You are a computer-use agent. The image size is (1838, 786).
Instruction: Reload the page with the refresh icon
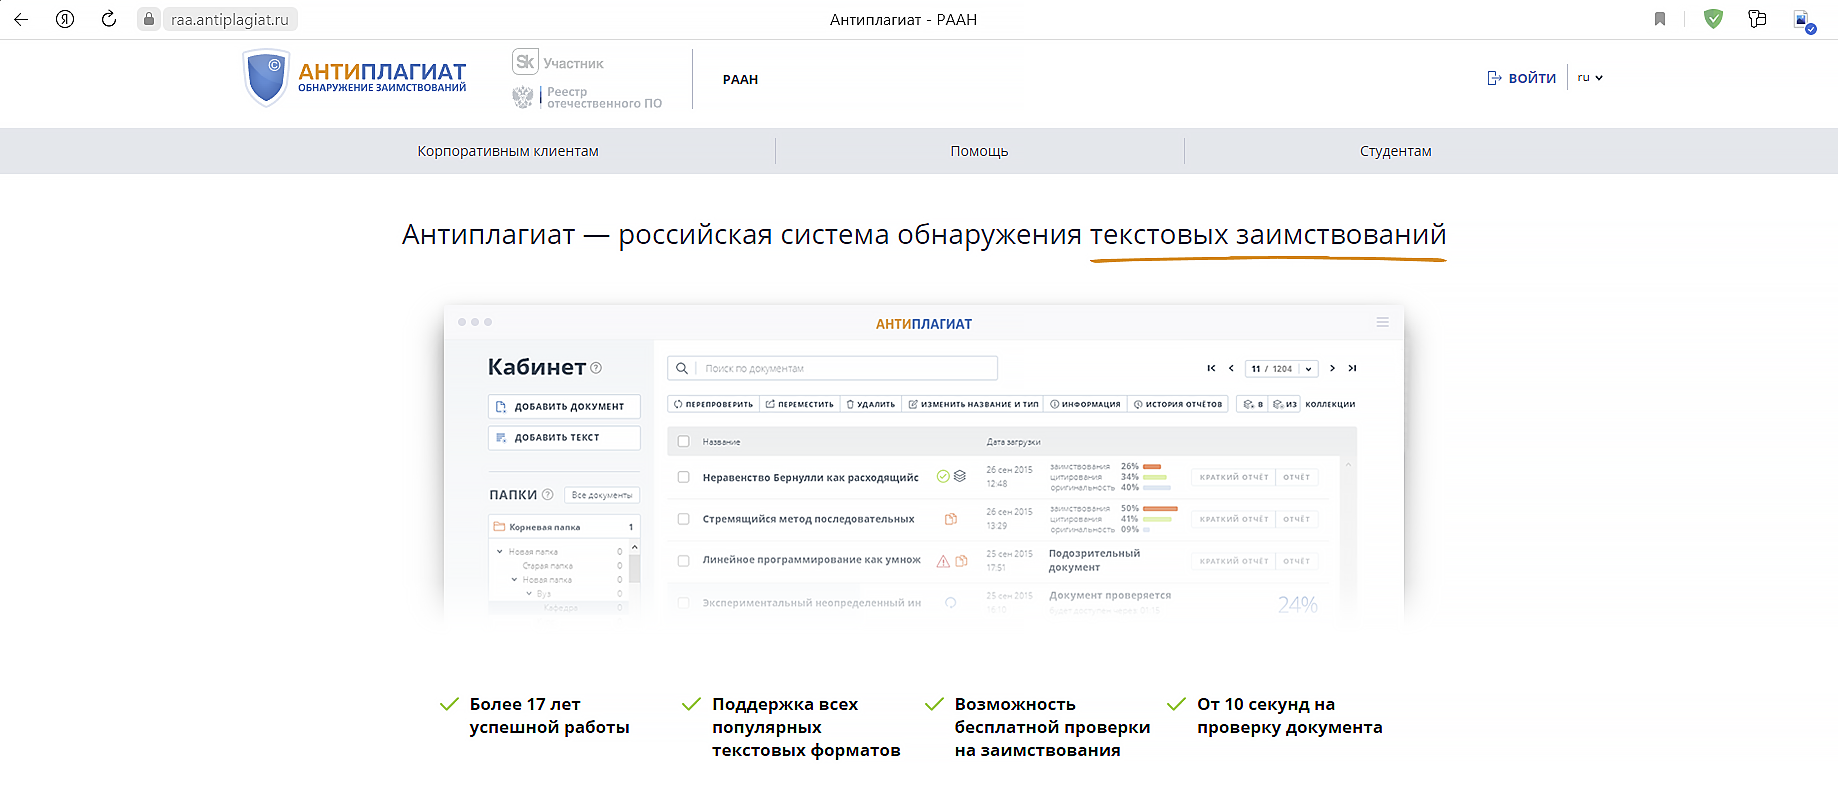point(109,19)
